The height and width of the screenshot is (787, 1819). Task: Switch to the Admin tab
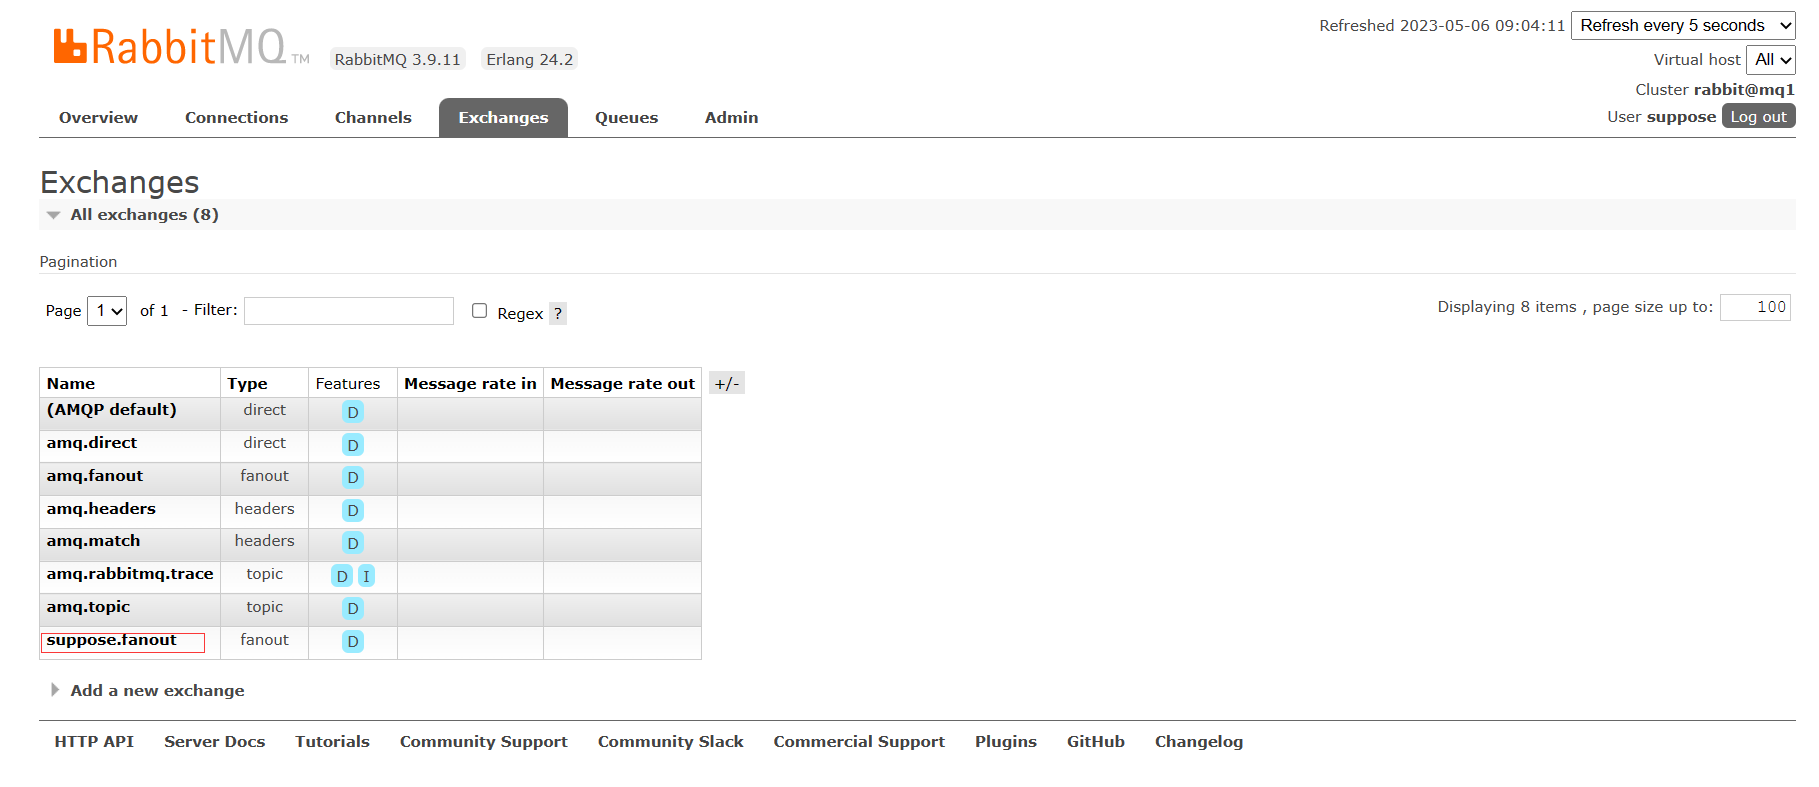[x=731, y=118]
